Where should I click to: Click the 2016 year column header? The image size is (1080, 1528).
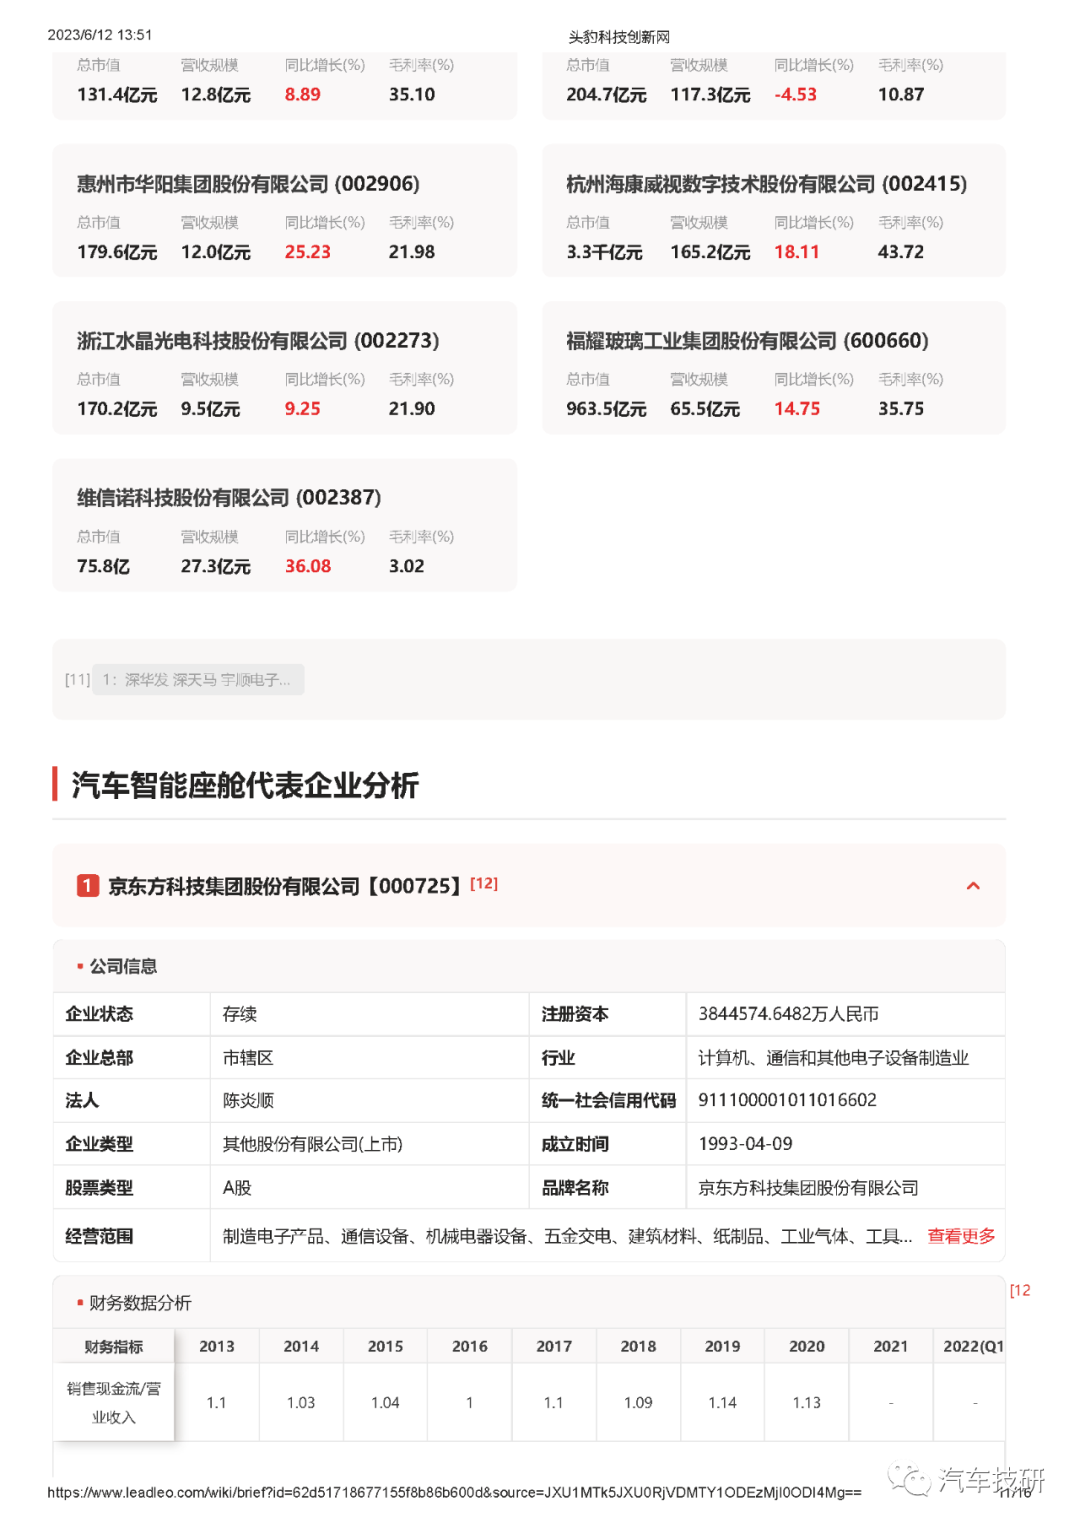pyautogui.click(x=470, y=1346)
